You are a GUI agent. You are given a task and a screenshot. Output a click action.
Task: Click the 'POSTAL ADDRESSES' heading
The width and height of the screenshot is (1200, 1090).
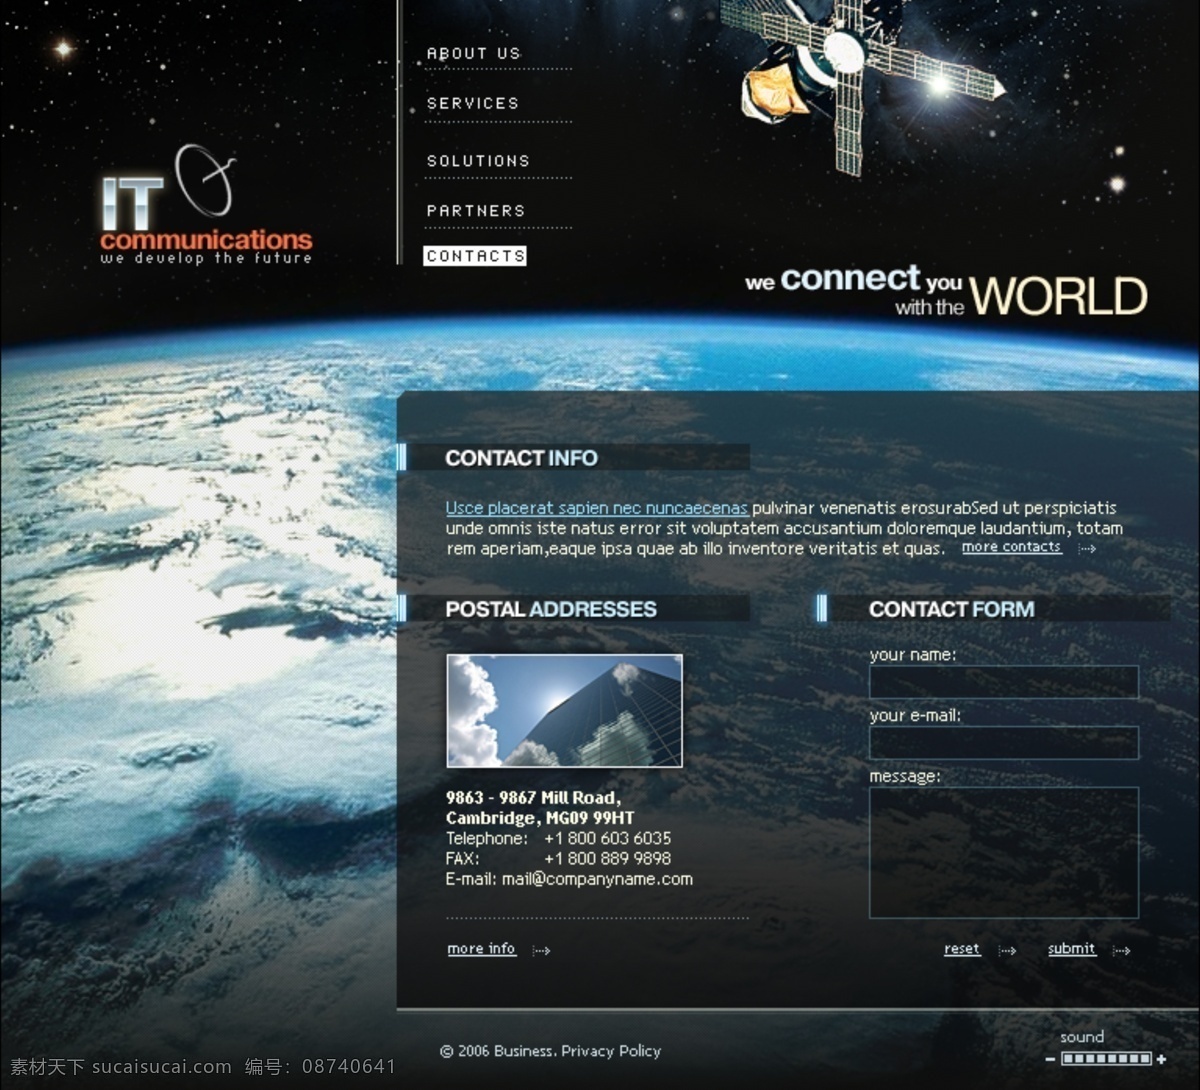coord(551,609)
